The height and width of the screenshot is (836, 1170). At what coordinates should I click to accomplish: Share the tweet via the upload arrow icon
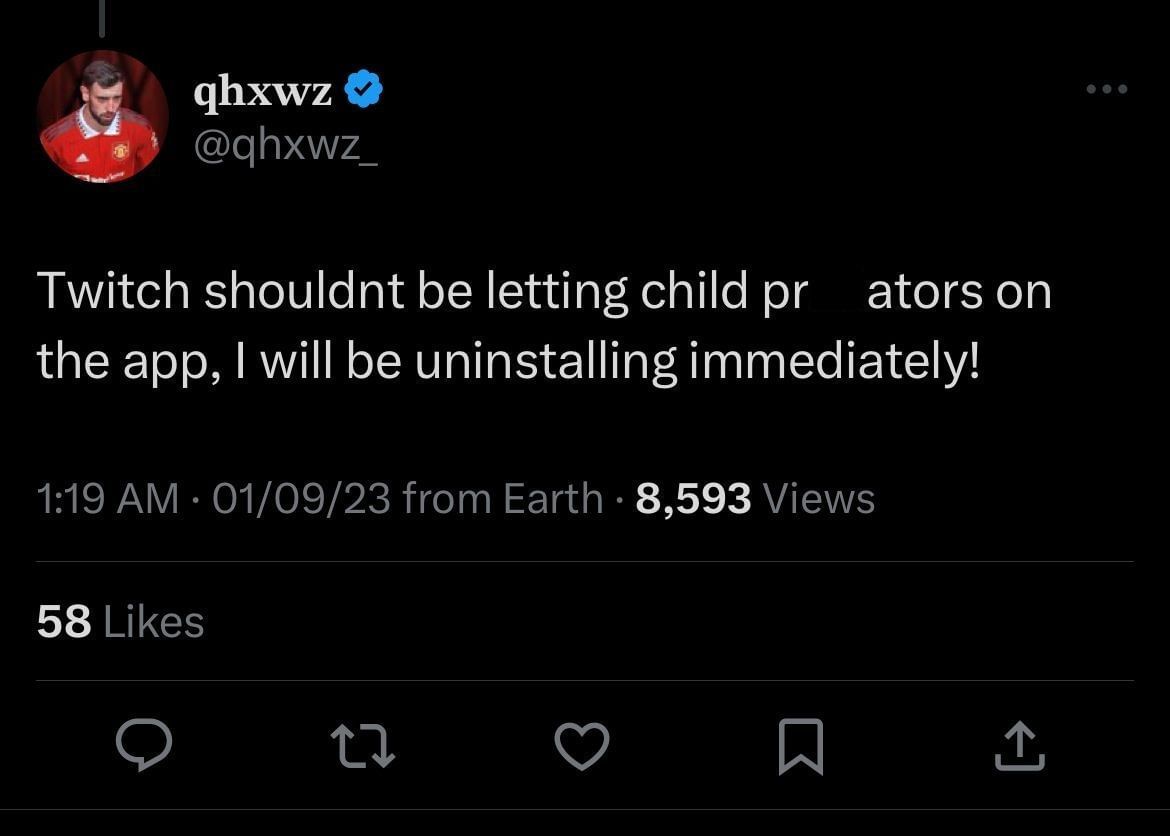tap(1018, 744)
